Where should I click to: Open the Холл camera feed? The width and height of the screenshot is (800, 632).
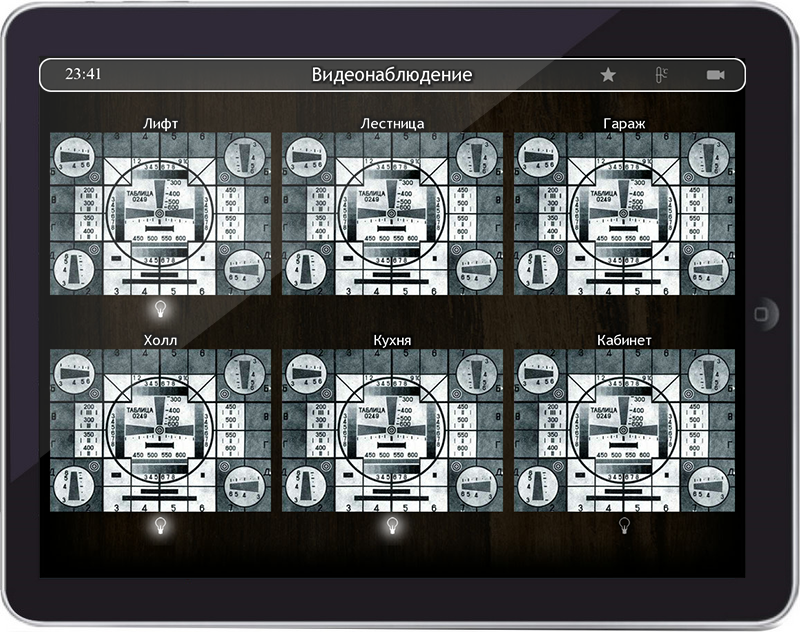(x=160, y=430)
